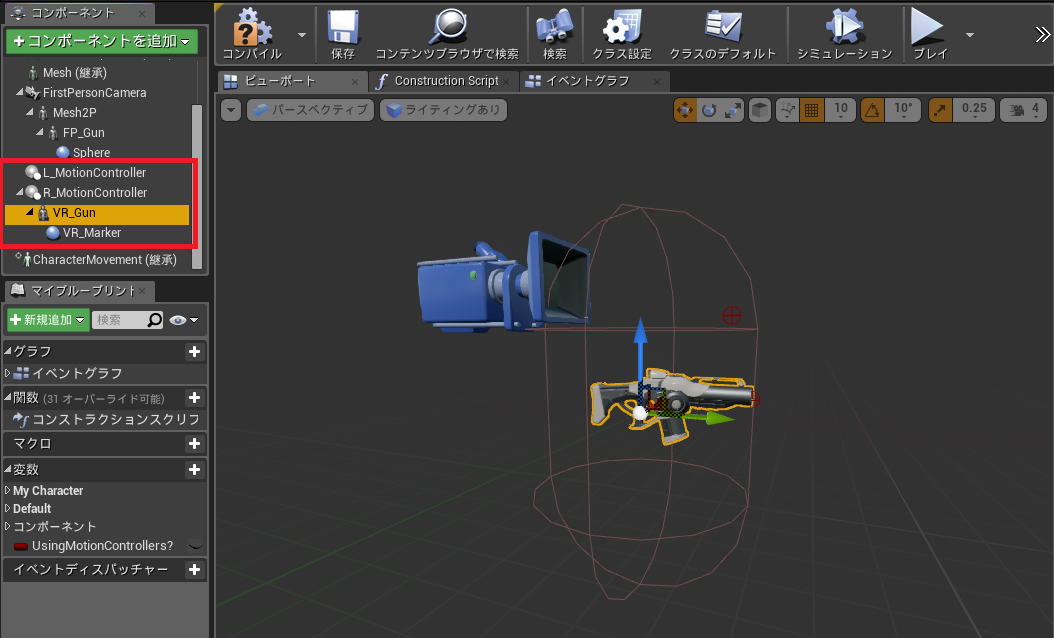Open コンテンツブラウザで検索
The height and width of the screenshot is (638, 1054).
[x=448, y=33]
